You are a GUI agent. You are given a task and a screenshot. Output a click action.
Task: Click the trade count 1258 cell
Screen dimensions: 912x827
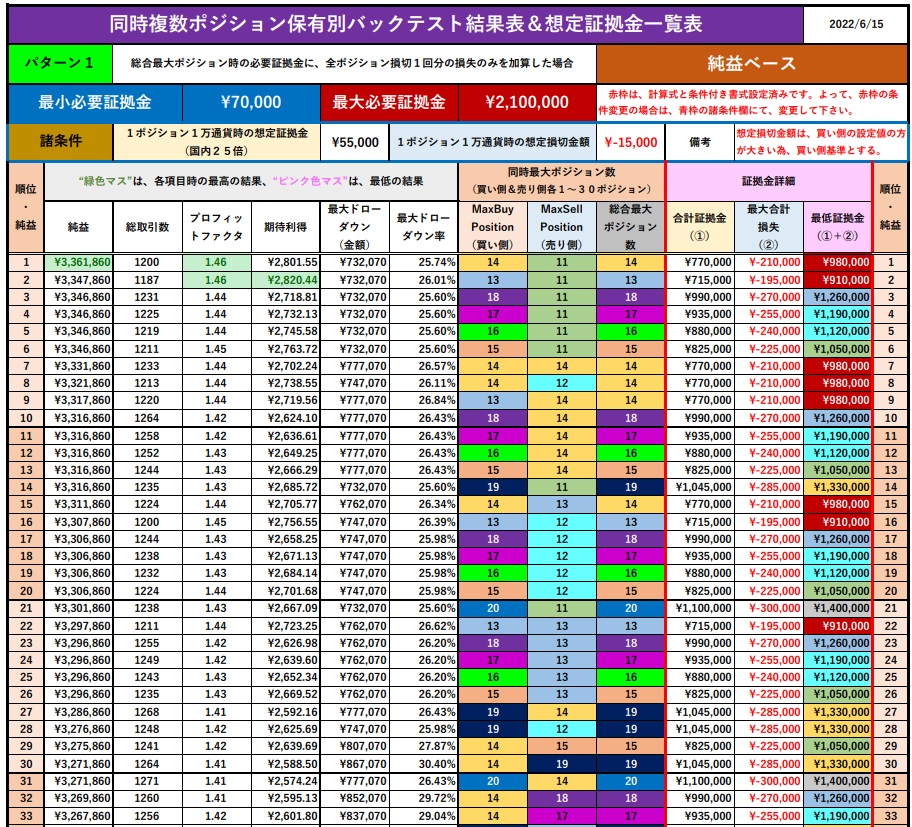click(x=148, y=436)
